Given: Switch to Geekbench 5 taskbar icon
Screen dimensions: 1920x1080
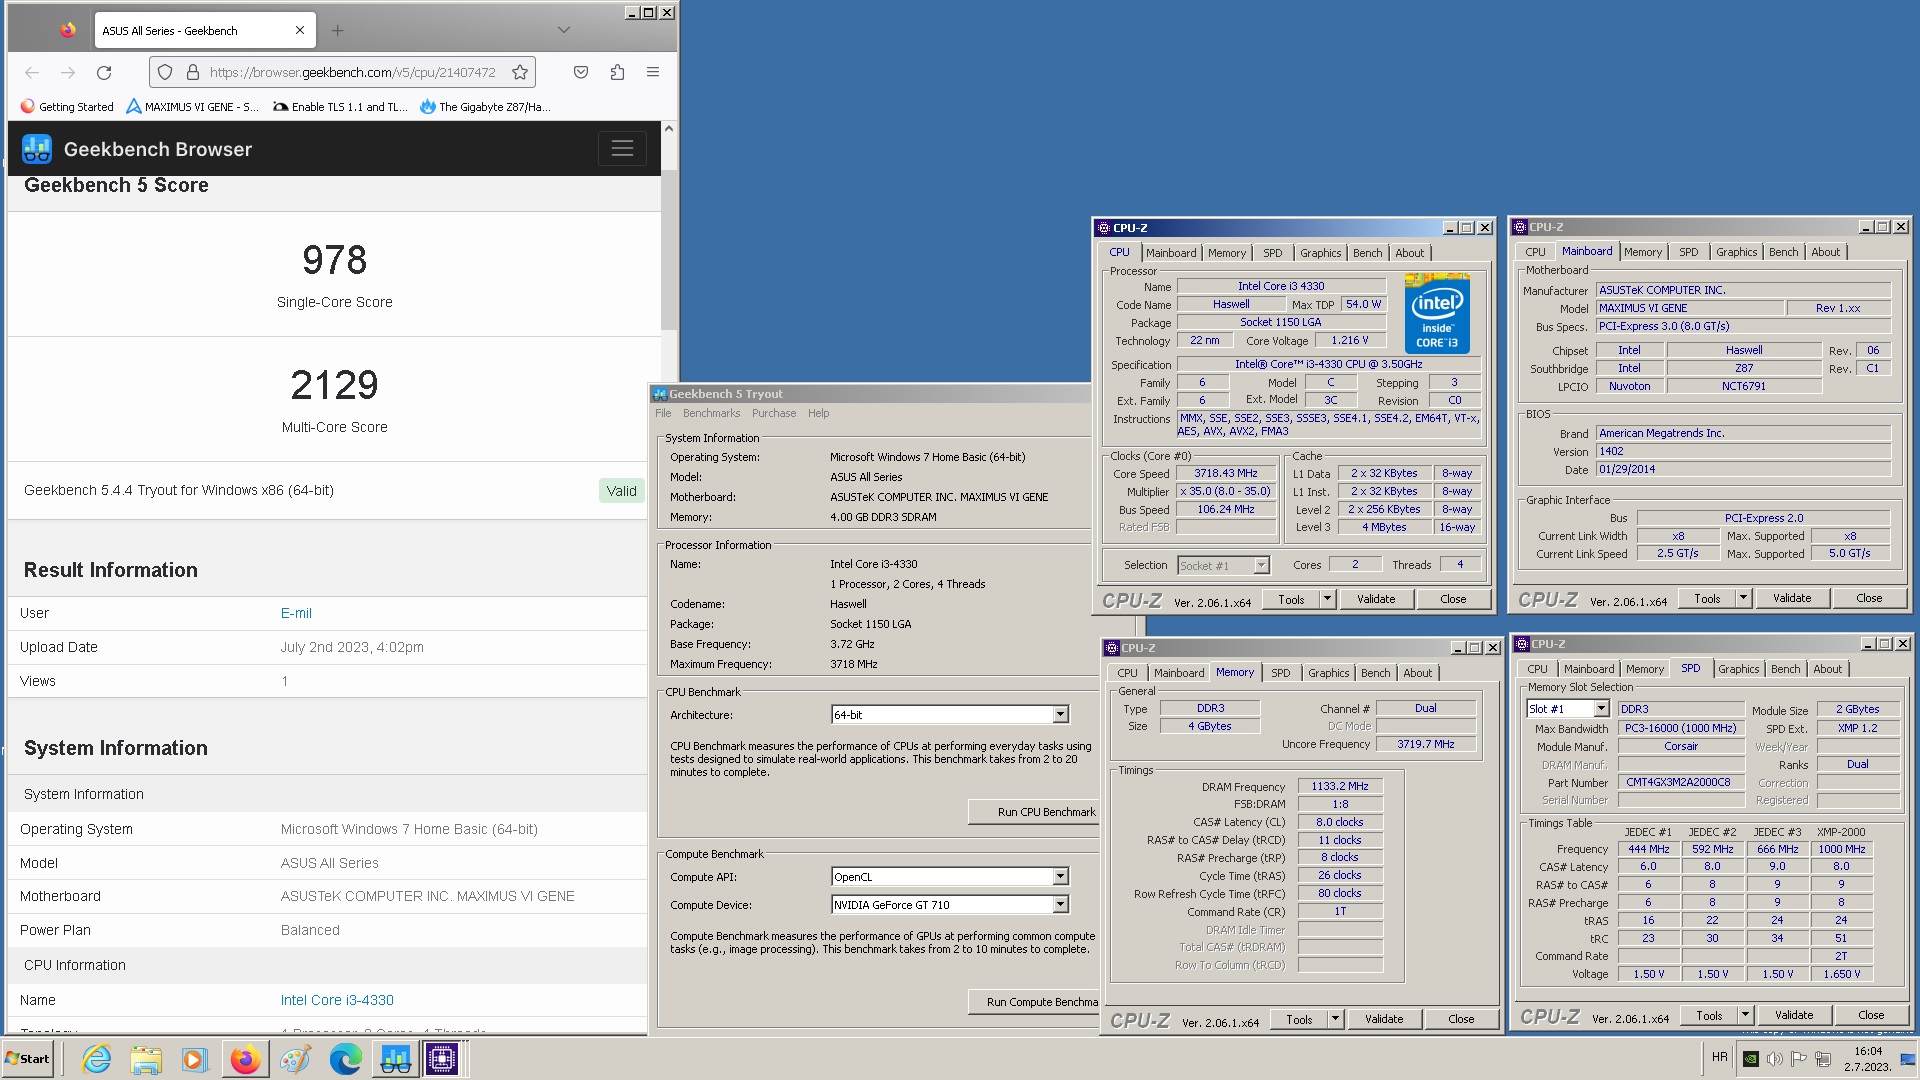Looking at the screenshot, I should coord(395,1059).
